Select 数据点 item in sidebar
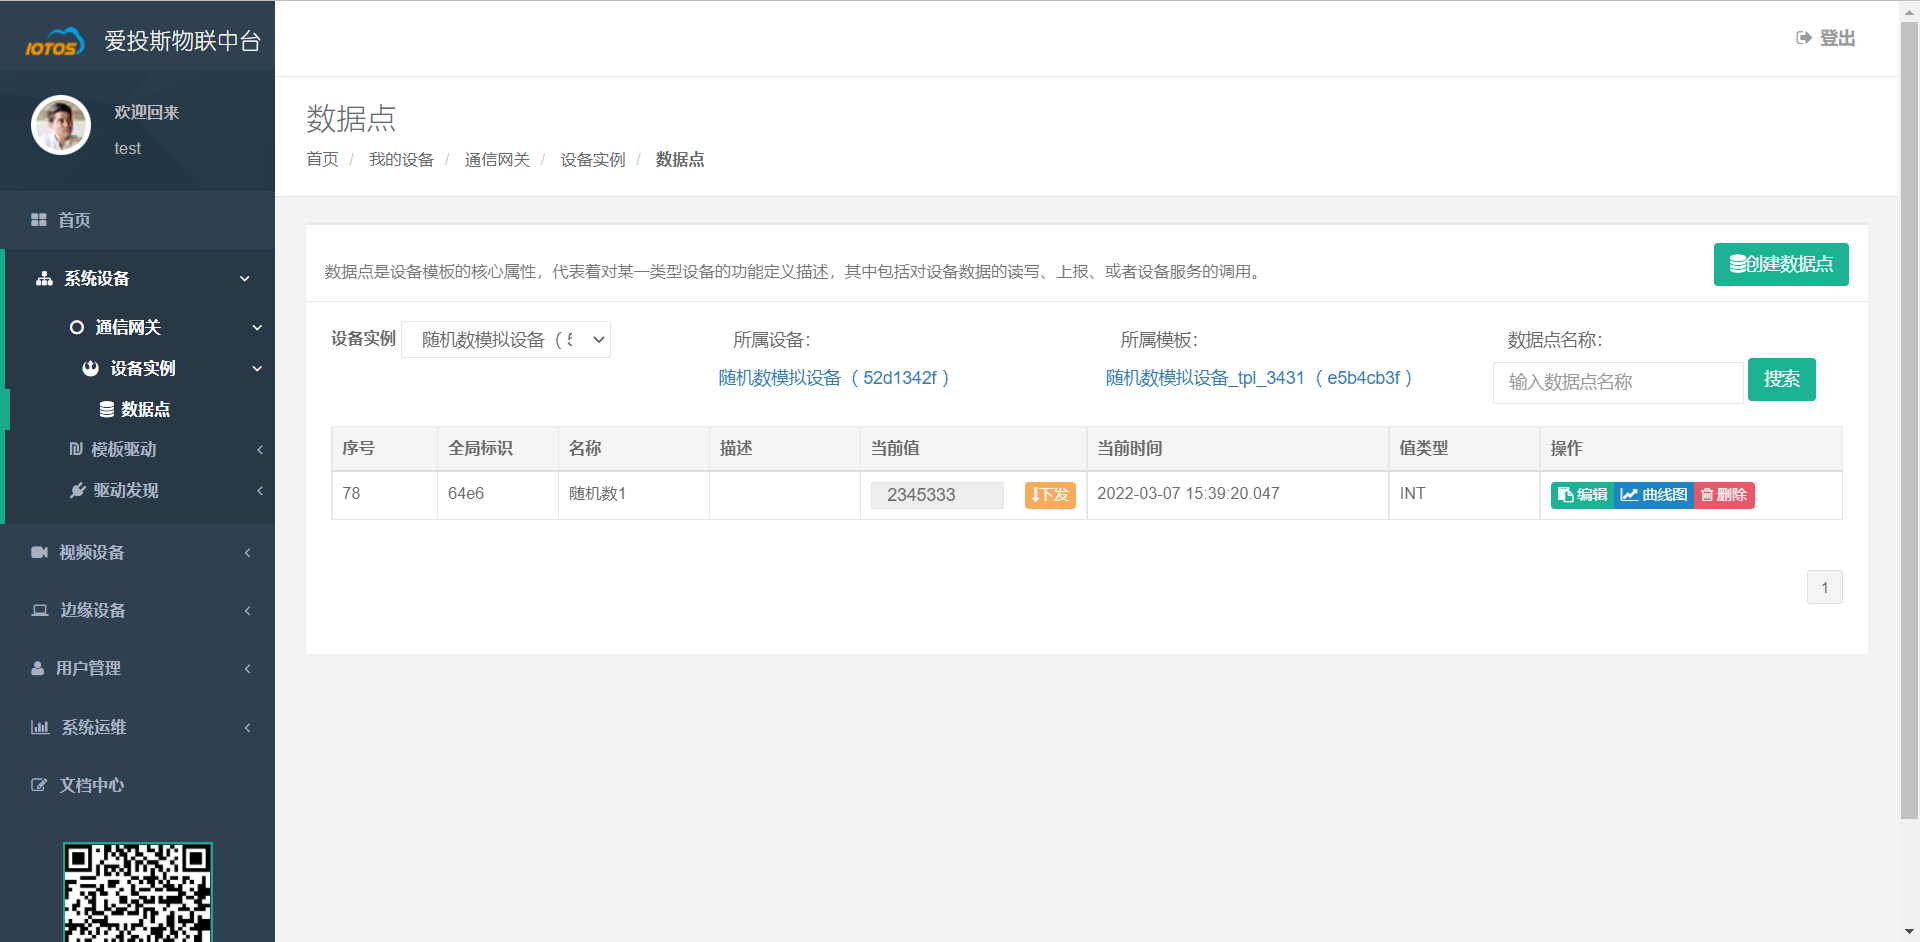The image size is (1920, 942). pos(144,409)
